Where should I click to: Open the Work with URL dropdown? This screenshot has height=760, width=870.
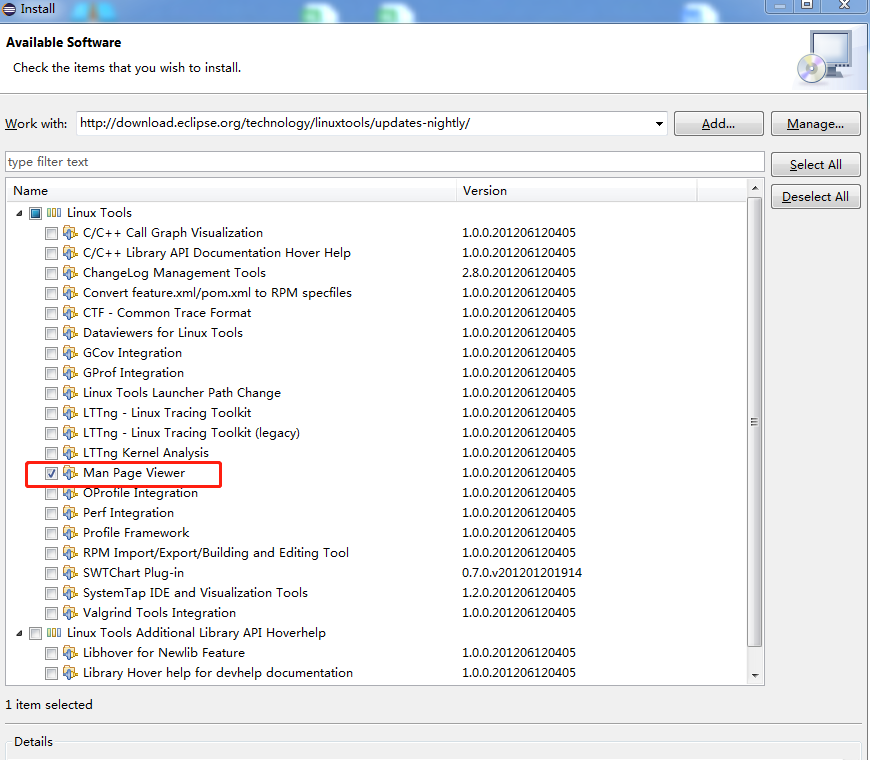659,123
